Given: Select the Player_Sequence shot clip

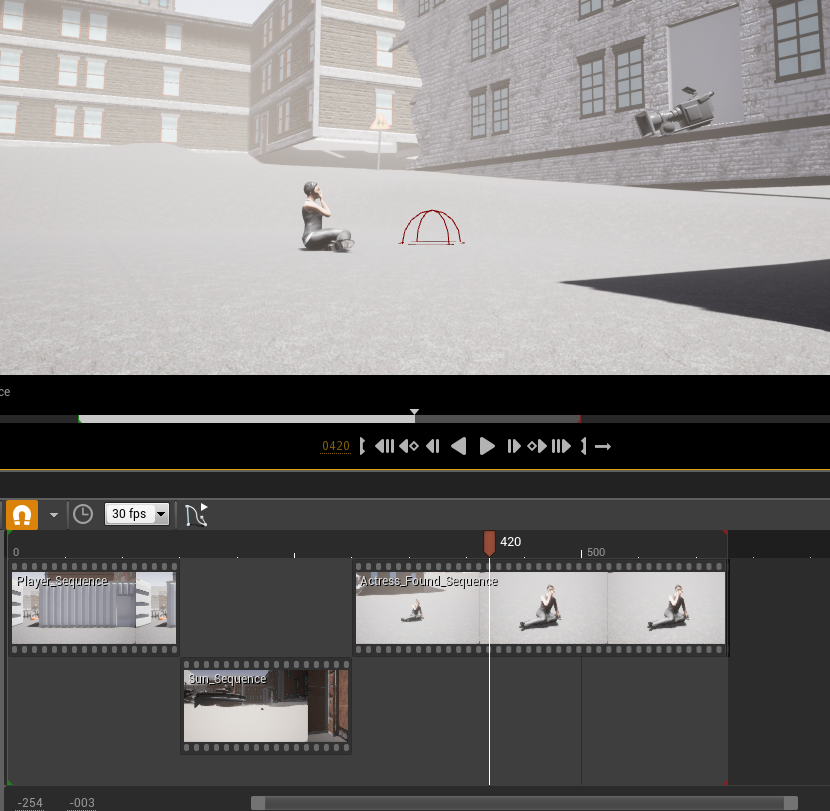Looking at the screenshot, I should point(93,608).
